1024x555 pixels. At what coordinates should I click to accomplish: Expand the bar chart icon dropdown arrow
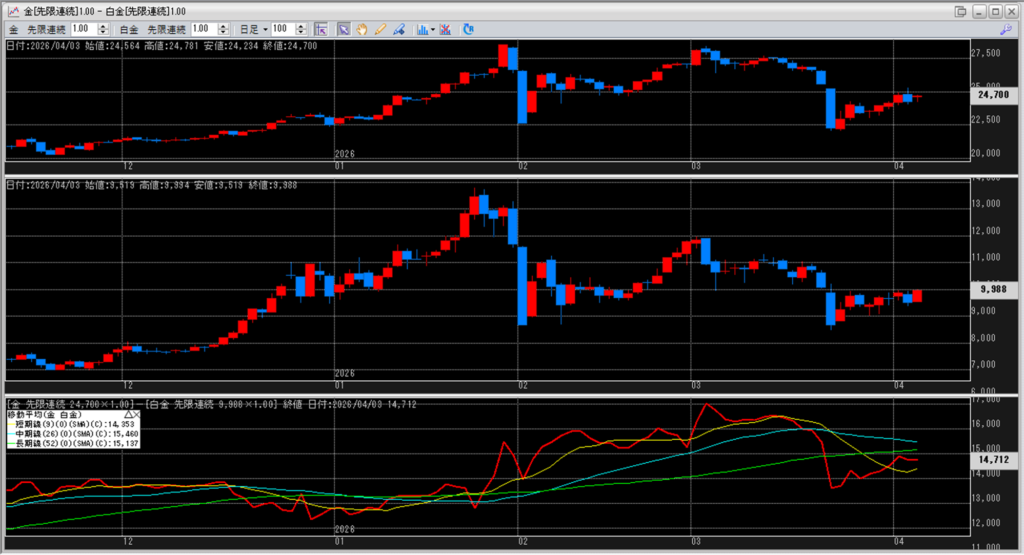click(x=433, y=29)
